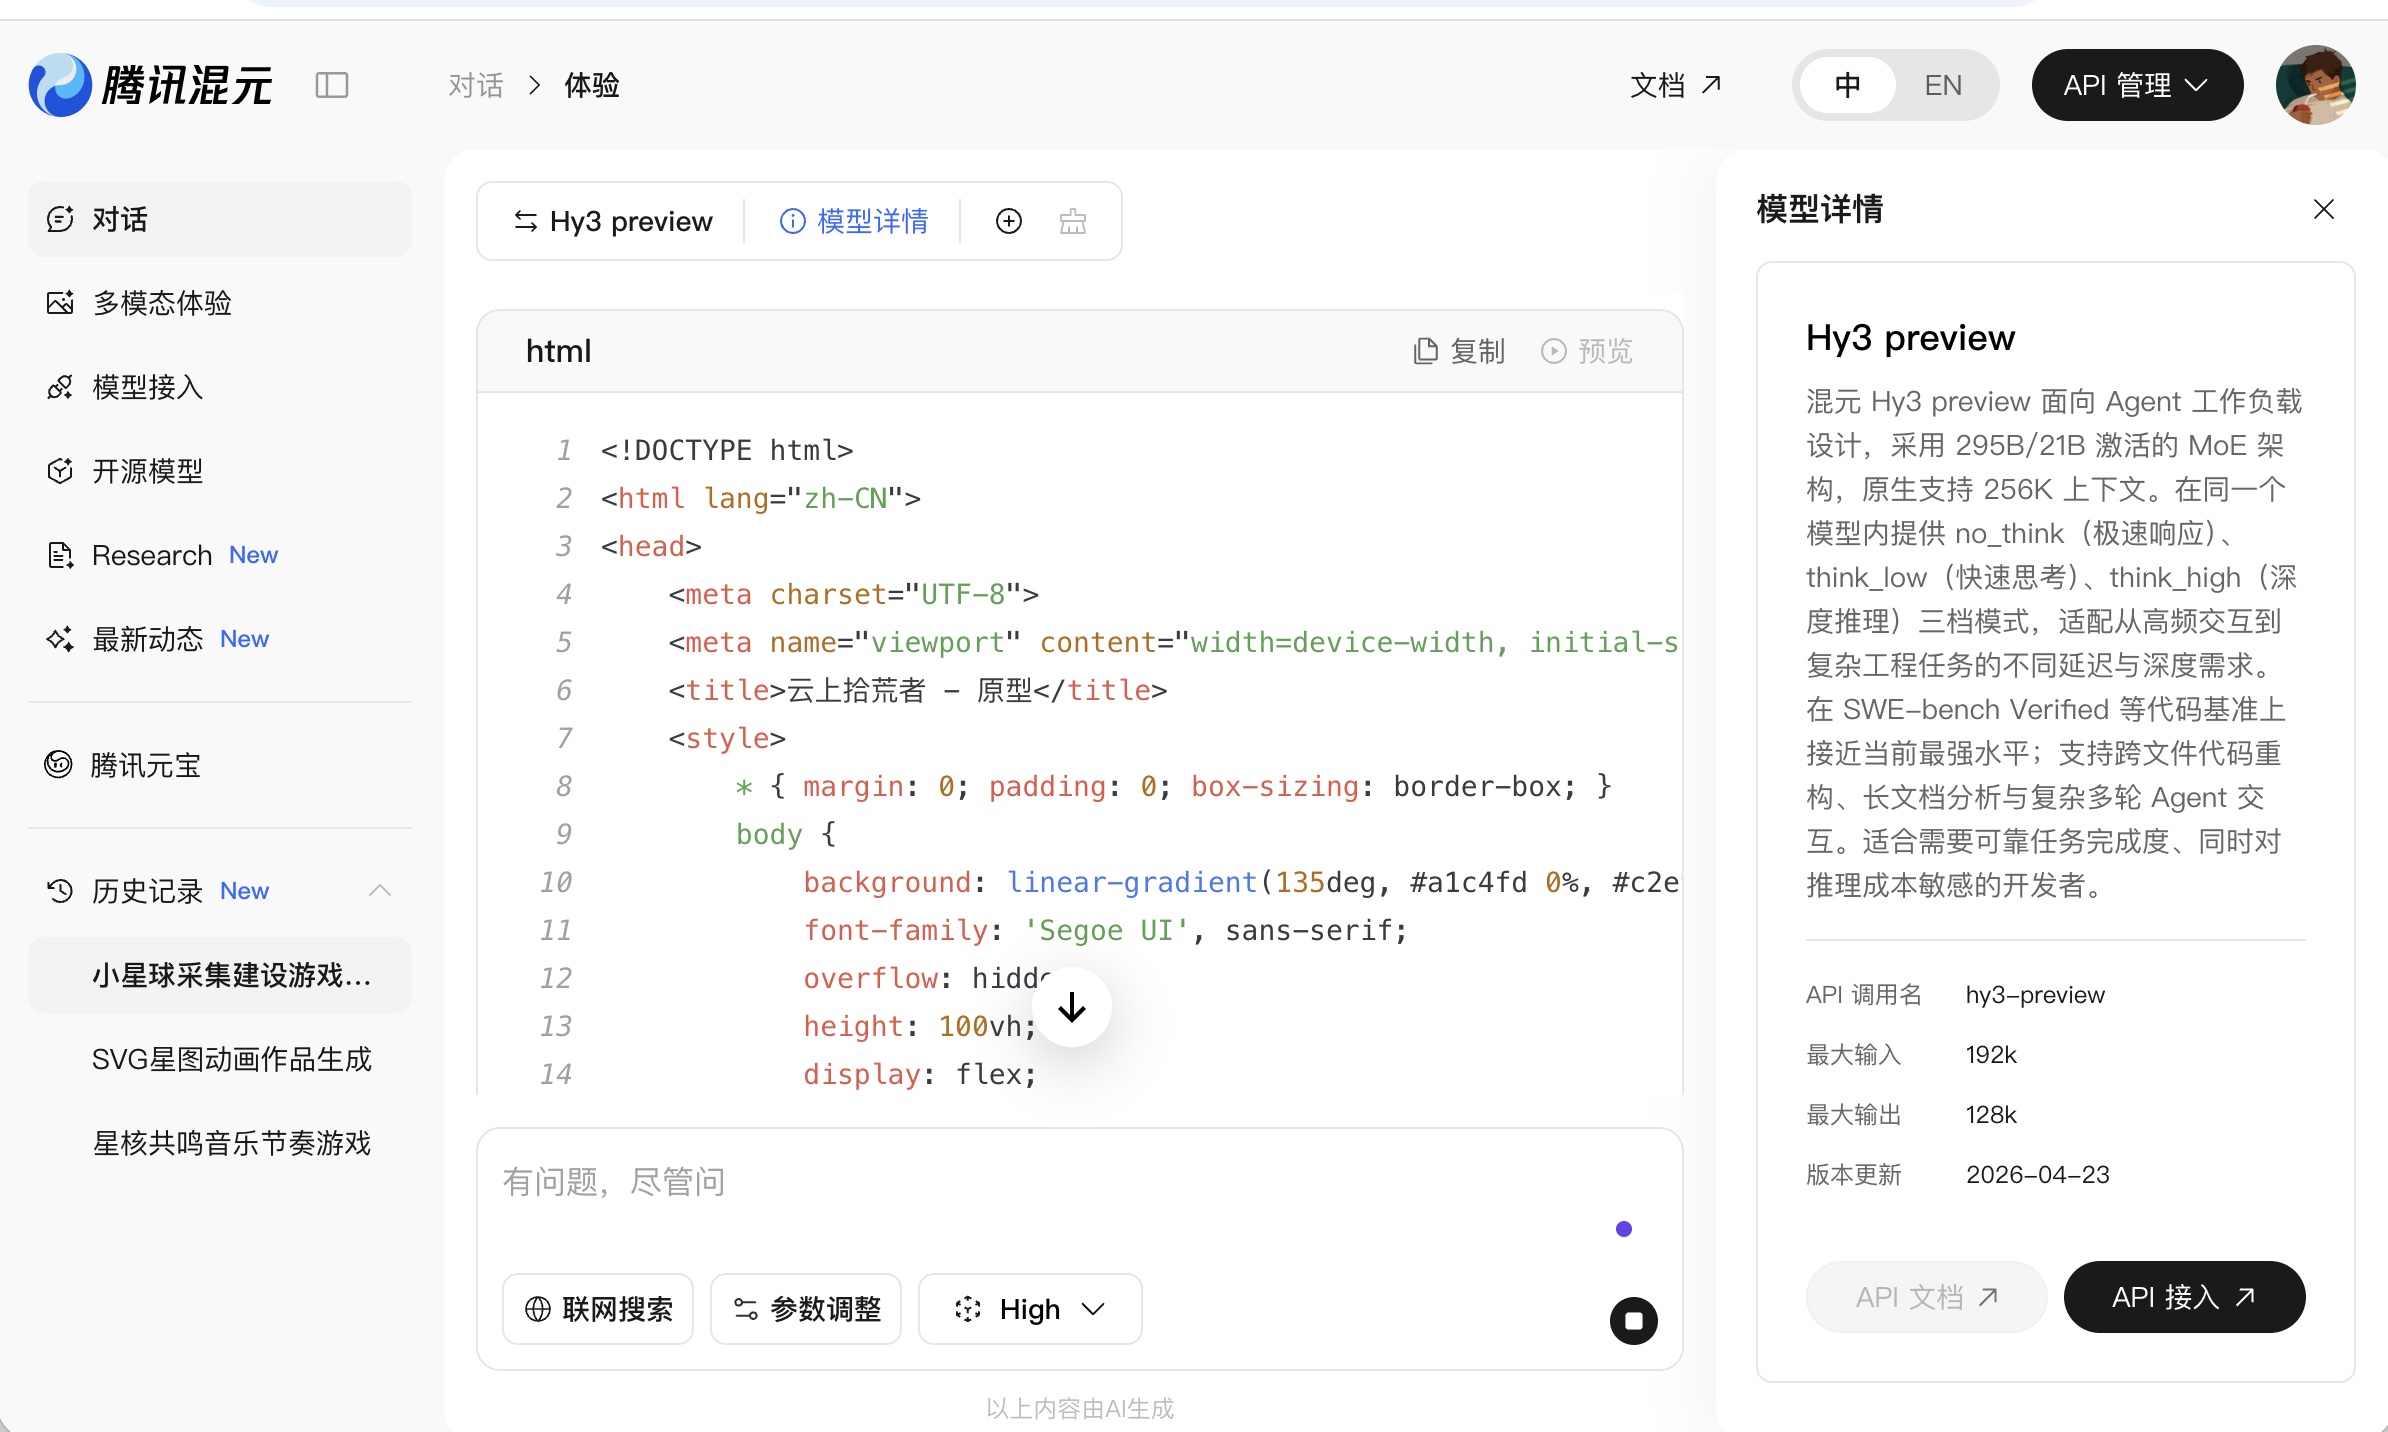Viewport: 2388px width, 1432px height.
Task: Click the scroll-to-bottom arrow button
Action: (x=1072, y=1007)
